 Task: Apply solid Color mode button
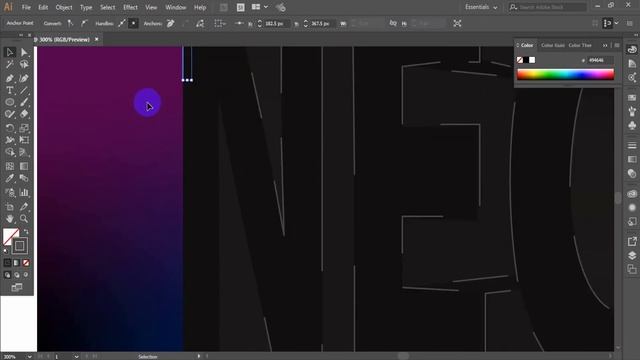[x=7, y=263]
